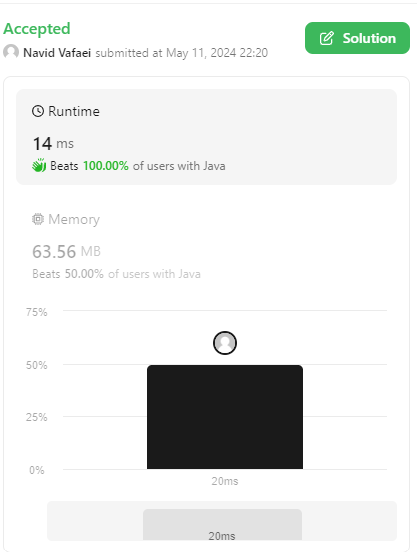Click the 20ms label under the chart
Image resolution: width=417 pixels, height=552 pixels.
(x=225, y=481)
